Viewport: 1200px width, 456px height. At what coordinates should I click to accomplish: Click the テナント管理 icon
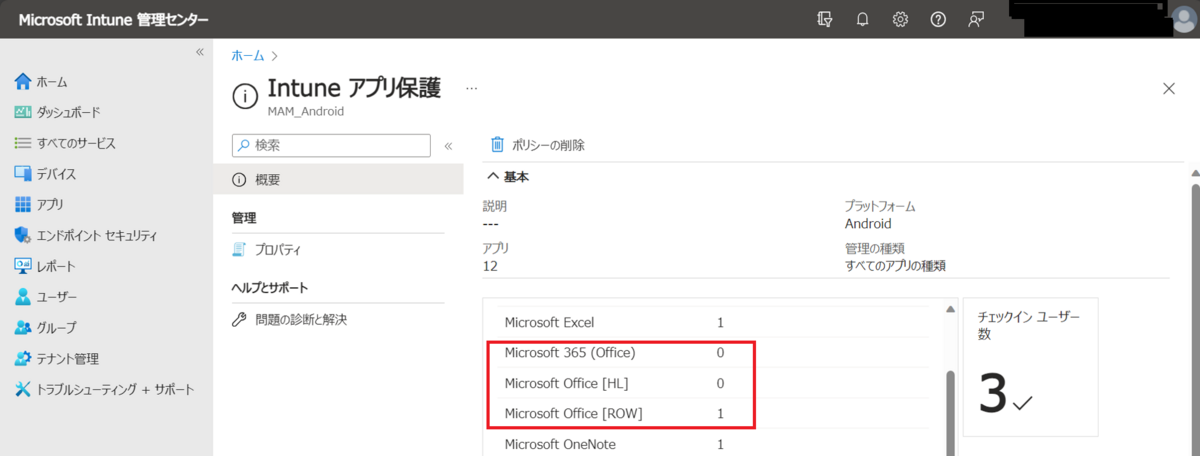click(23, 359)
